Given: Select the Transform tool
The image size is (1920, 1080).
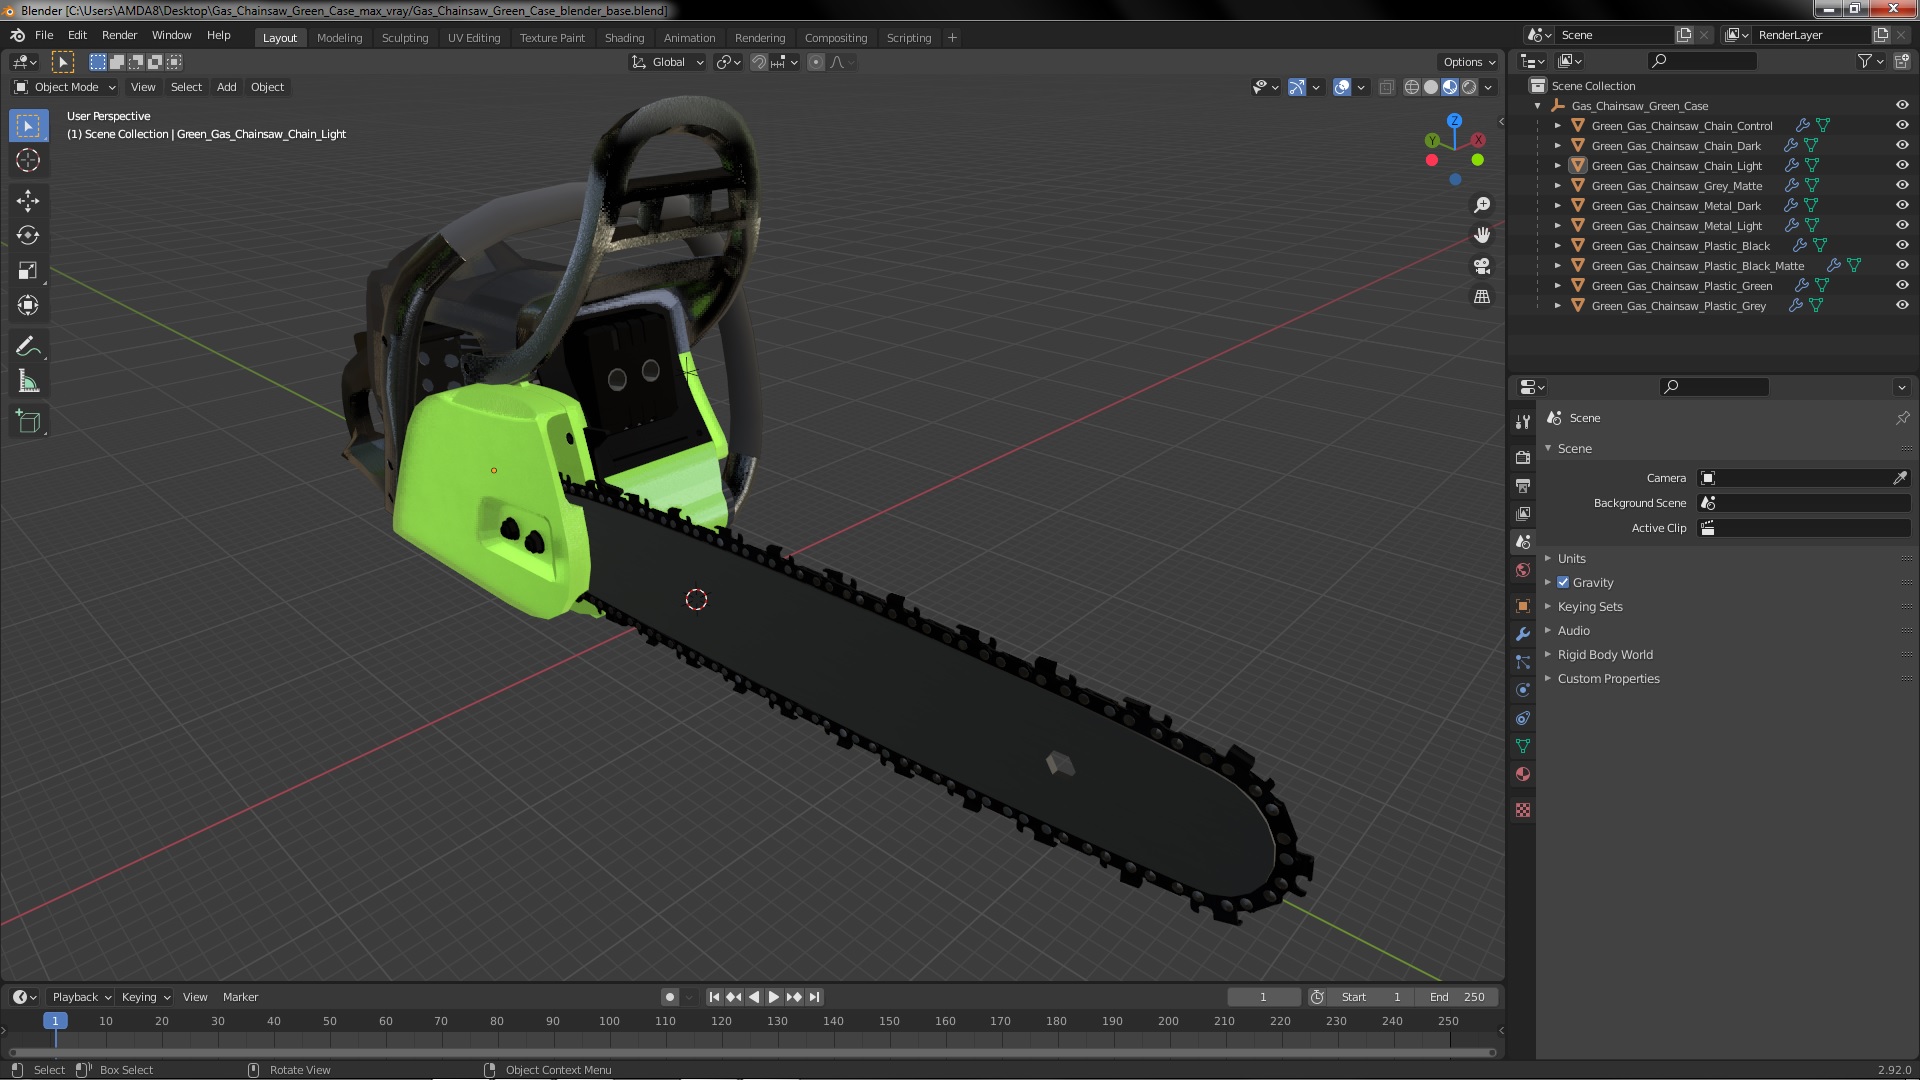Looking at the screenshot, I should 28,306.
